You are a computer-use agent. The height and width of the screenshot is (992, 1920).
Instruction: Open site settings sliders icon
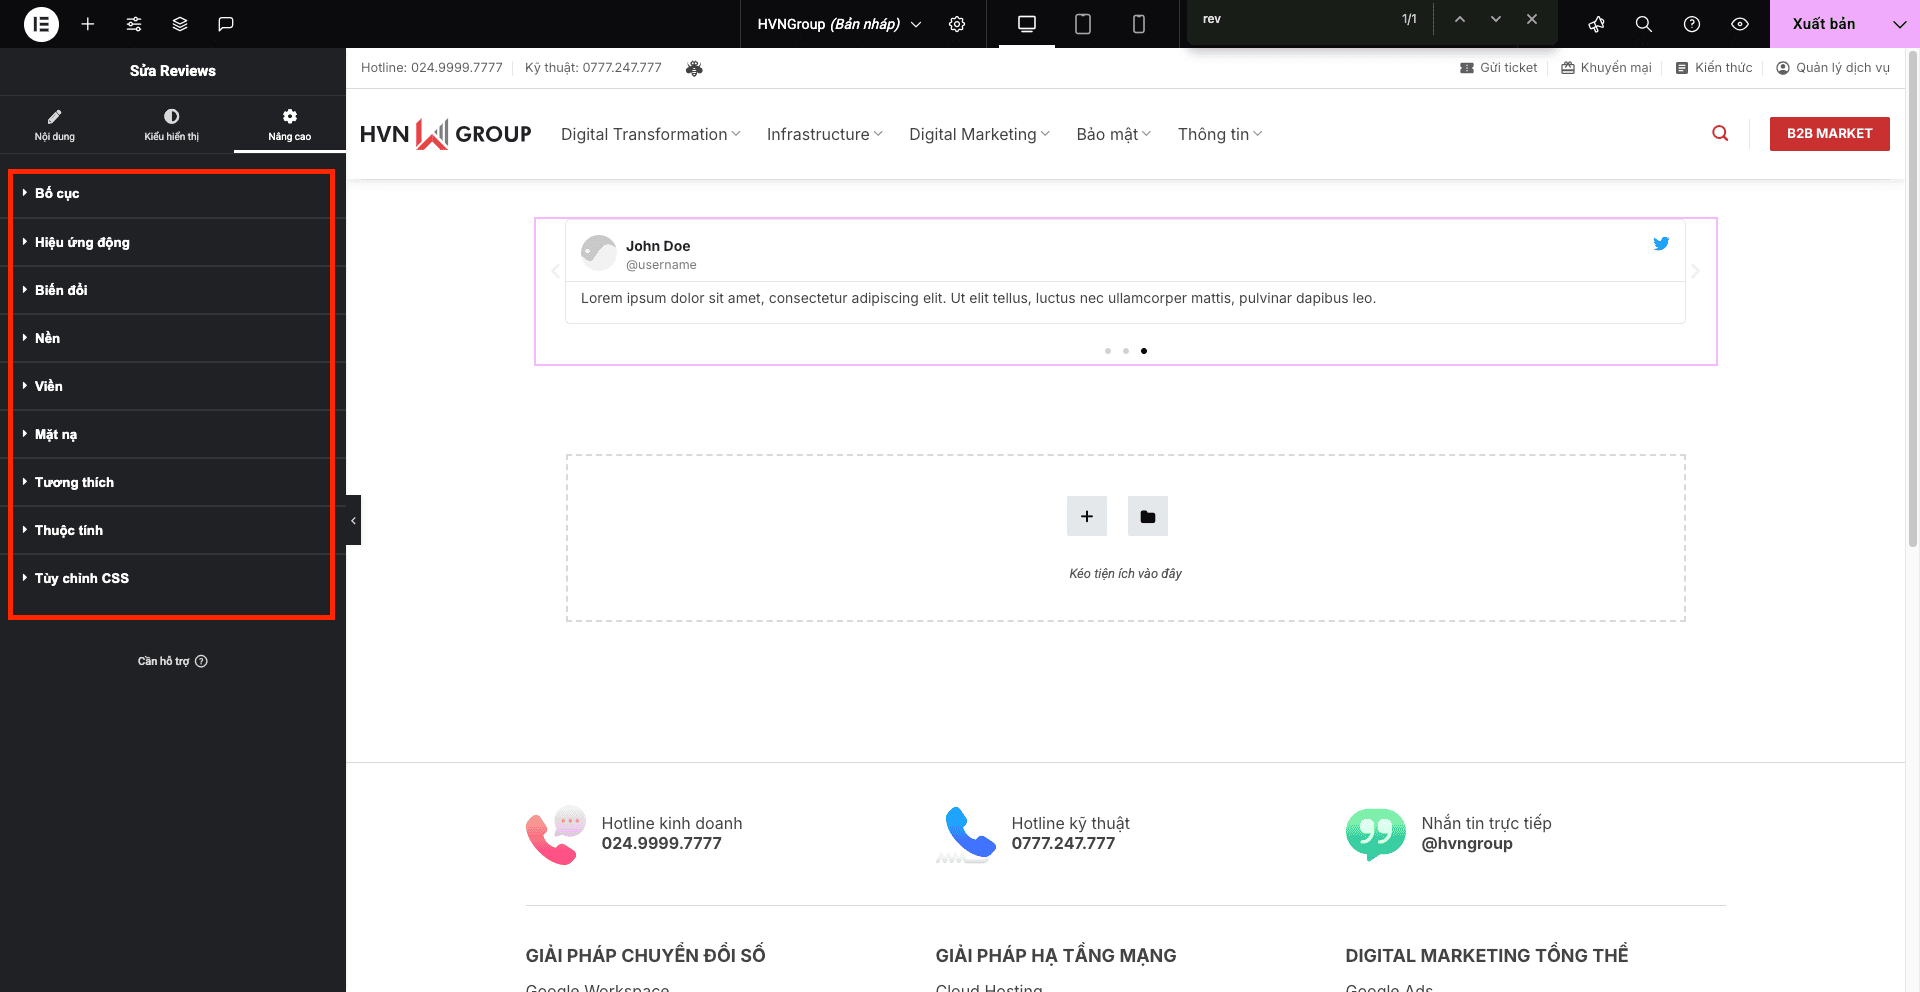pyautogui.click(x=134, y=24)
